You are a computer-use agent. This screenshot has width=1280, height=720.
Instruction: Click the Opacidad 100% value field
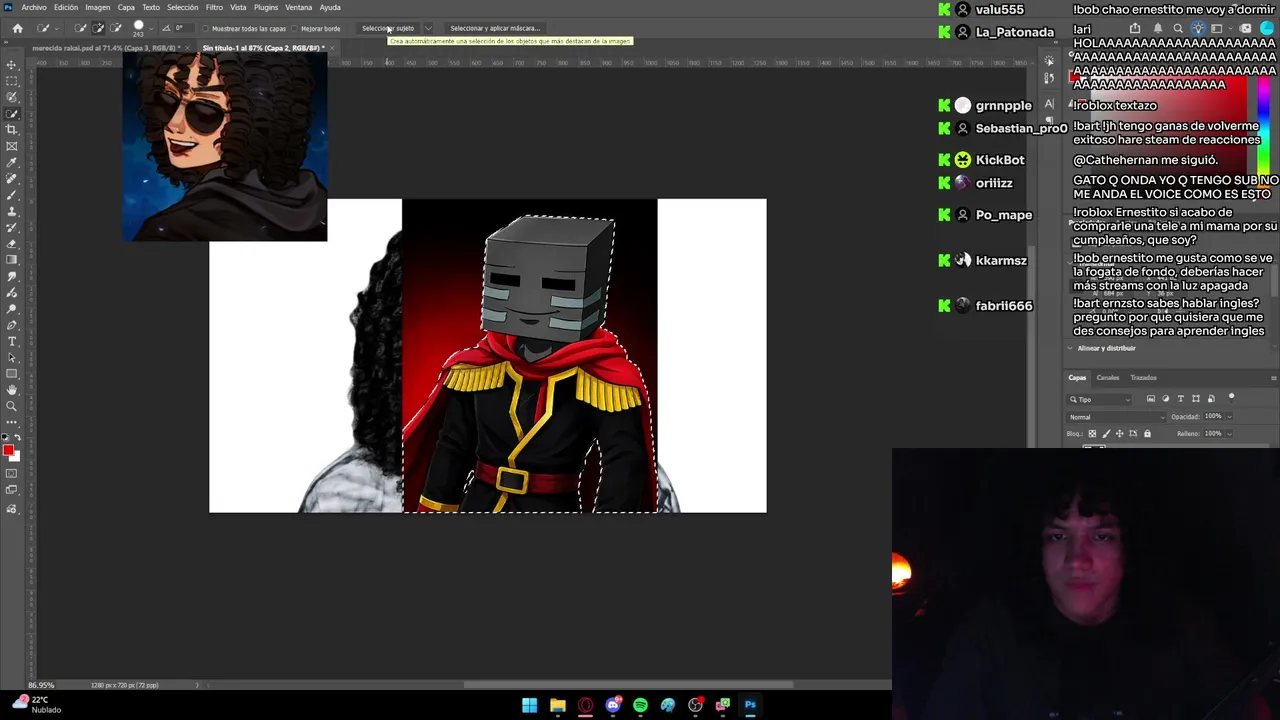click(x=1213, y=417)
